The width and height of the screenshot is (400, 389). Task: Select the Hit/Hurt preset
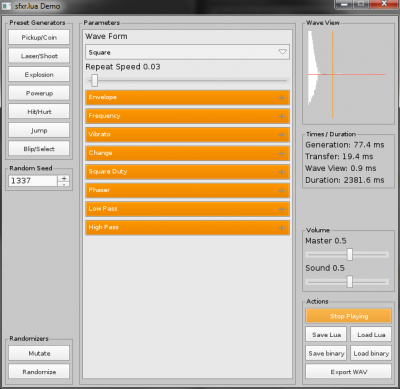point(39,112)
